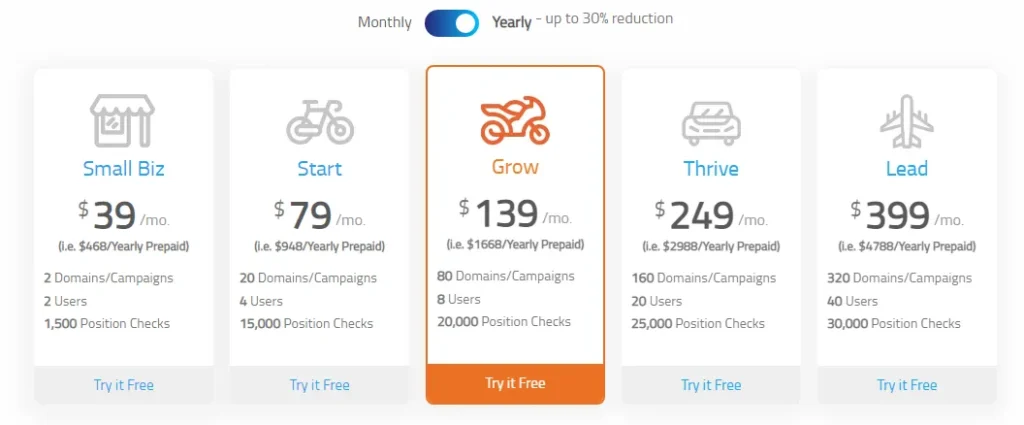
Task: Try the Thrive plan free
Action: (x=711, y=385)
